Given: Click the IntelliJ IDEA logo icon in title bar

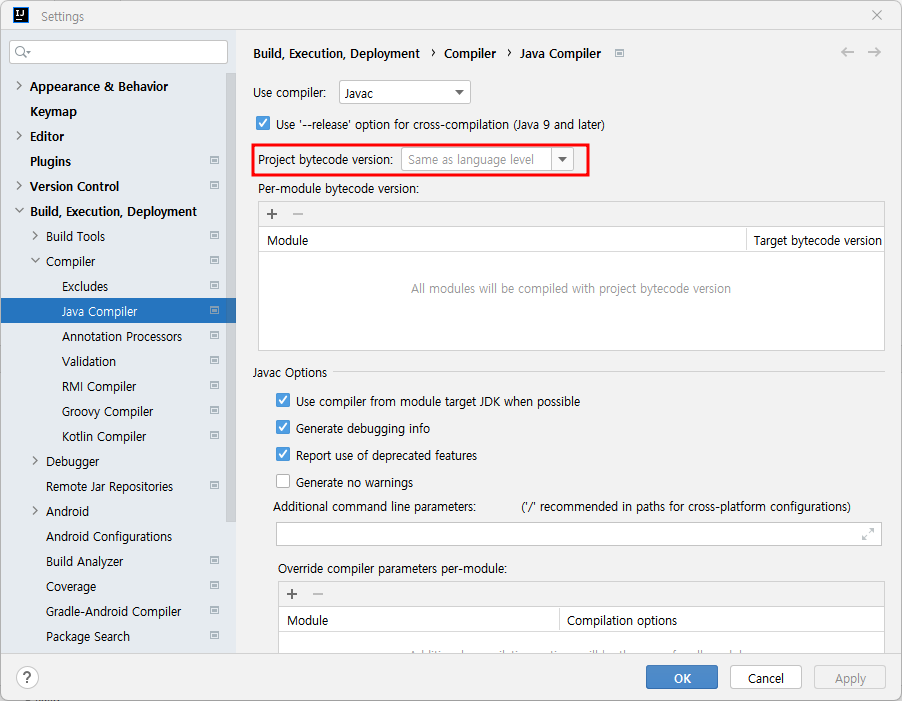Looking at the screenshot, I should [21, 15].
